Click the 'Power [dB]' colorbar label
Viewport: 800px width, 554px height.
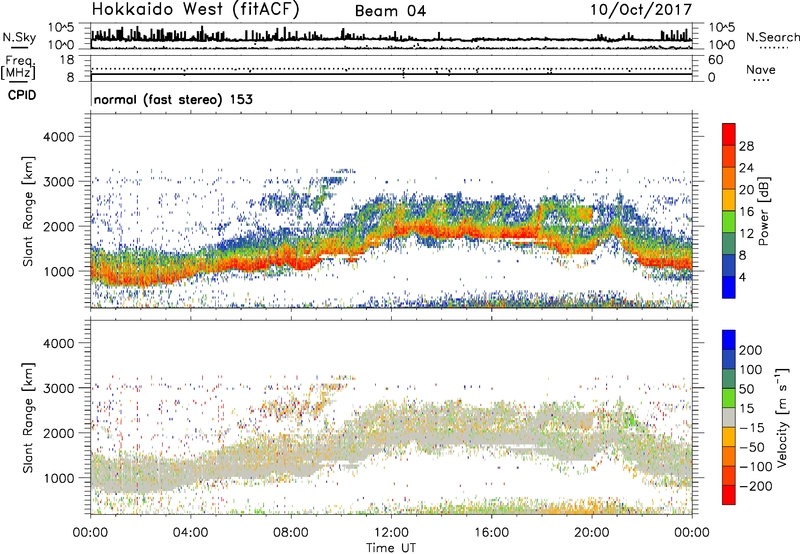763,211
